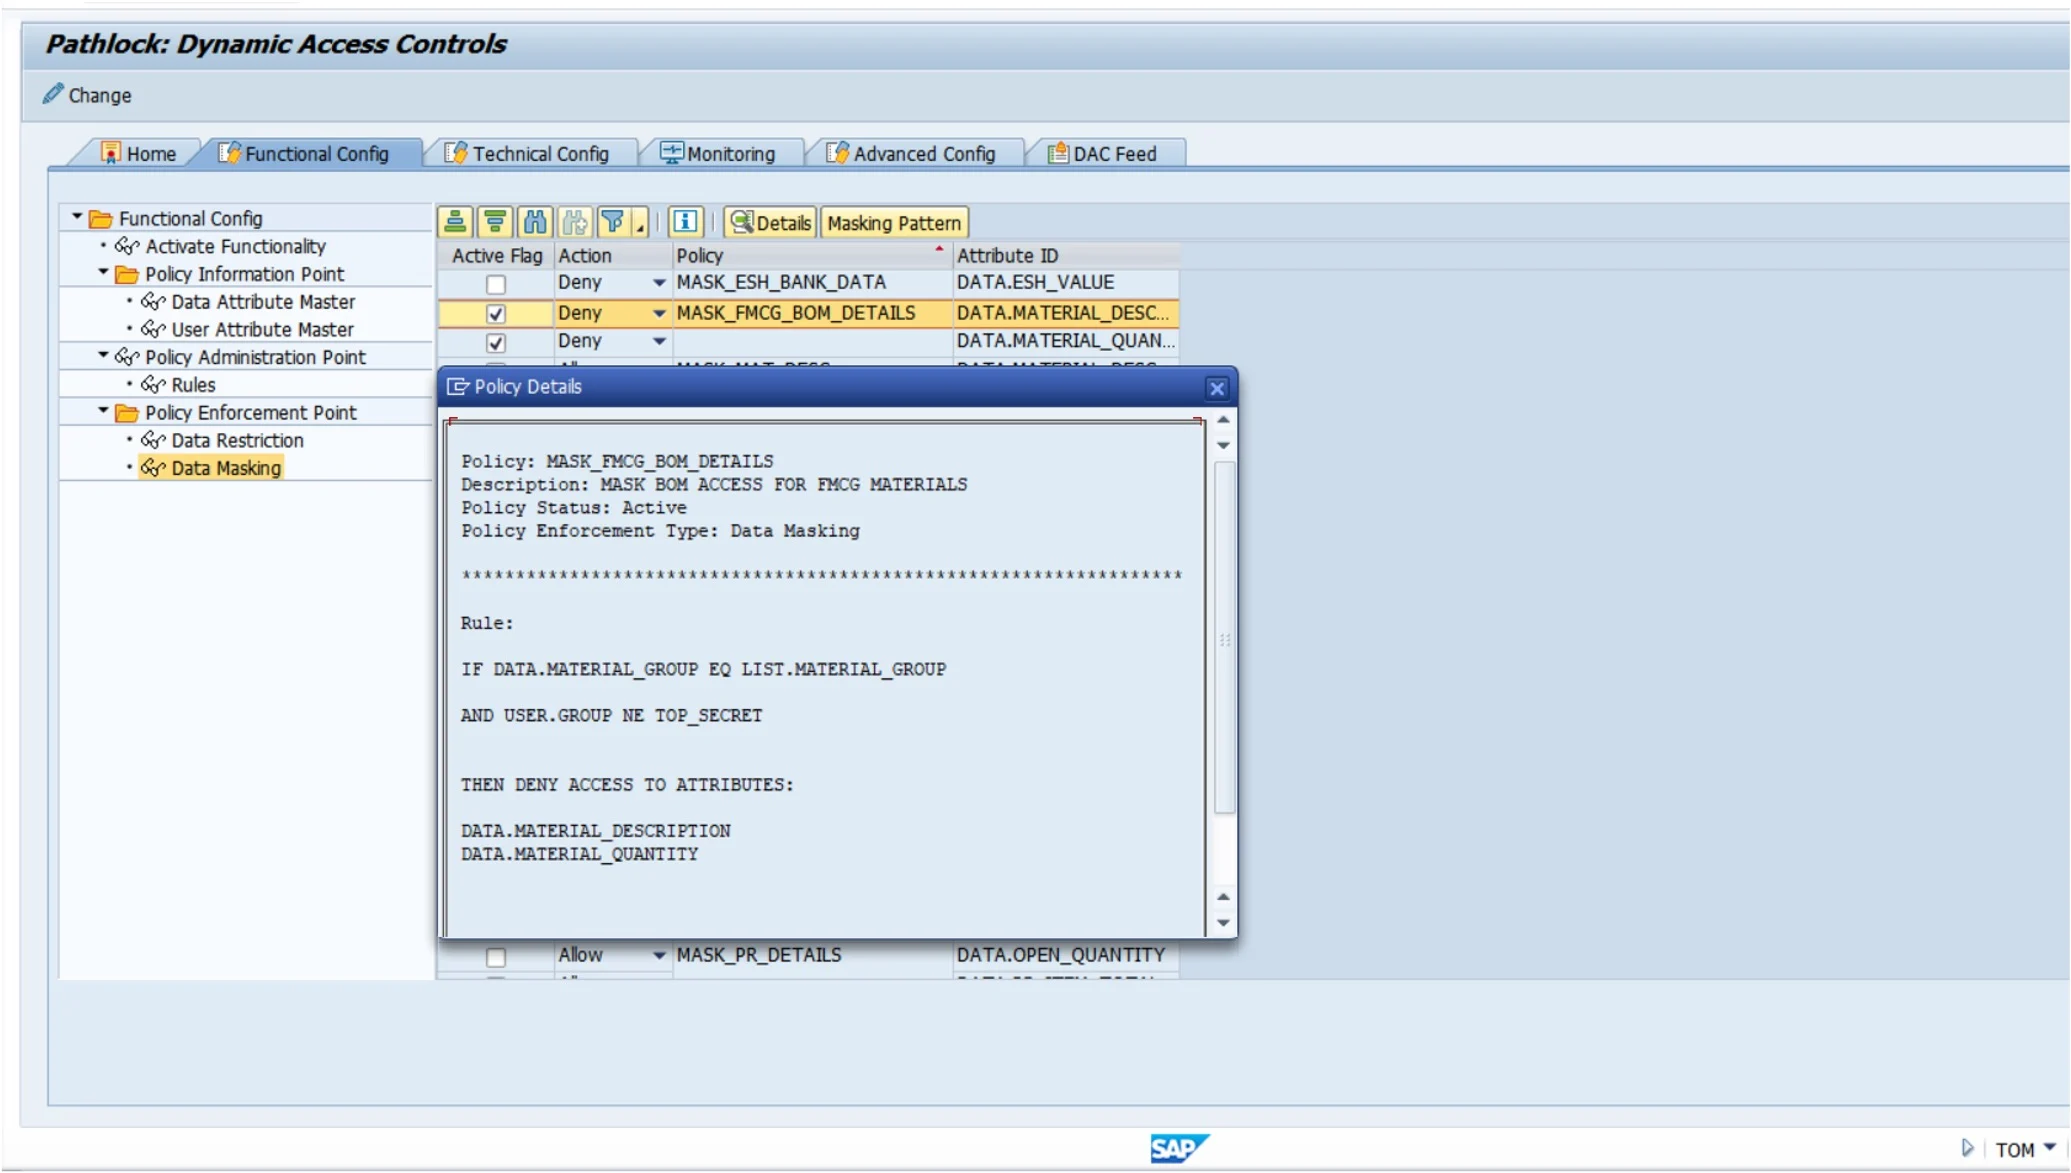
Task: Click the Sort Descending toolbar icon
Action: [x=495, y=222]
